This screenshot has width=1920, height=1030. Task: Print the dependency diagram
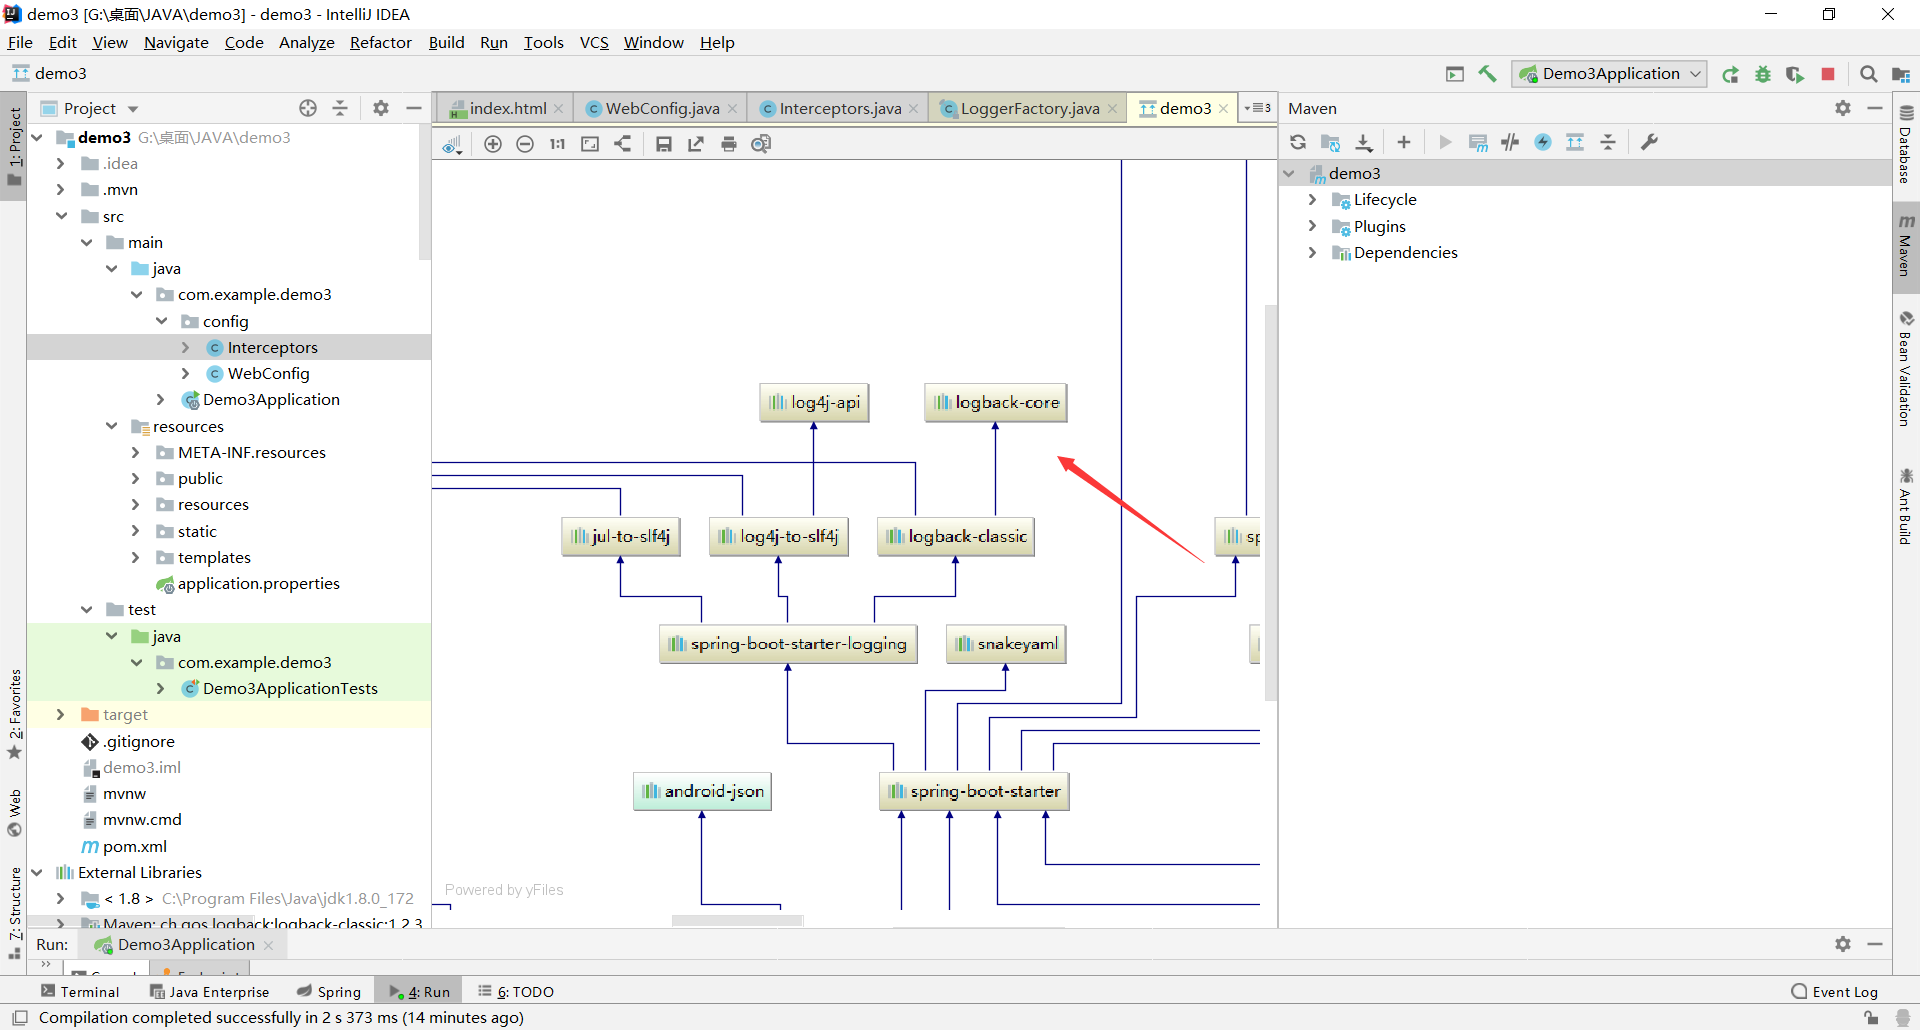(729, 144)
